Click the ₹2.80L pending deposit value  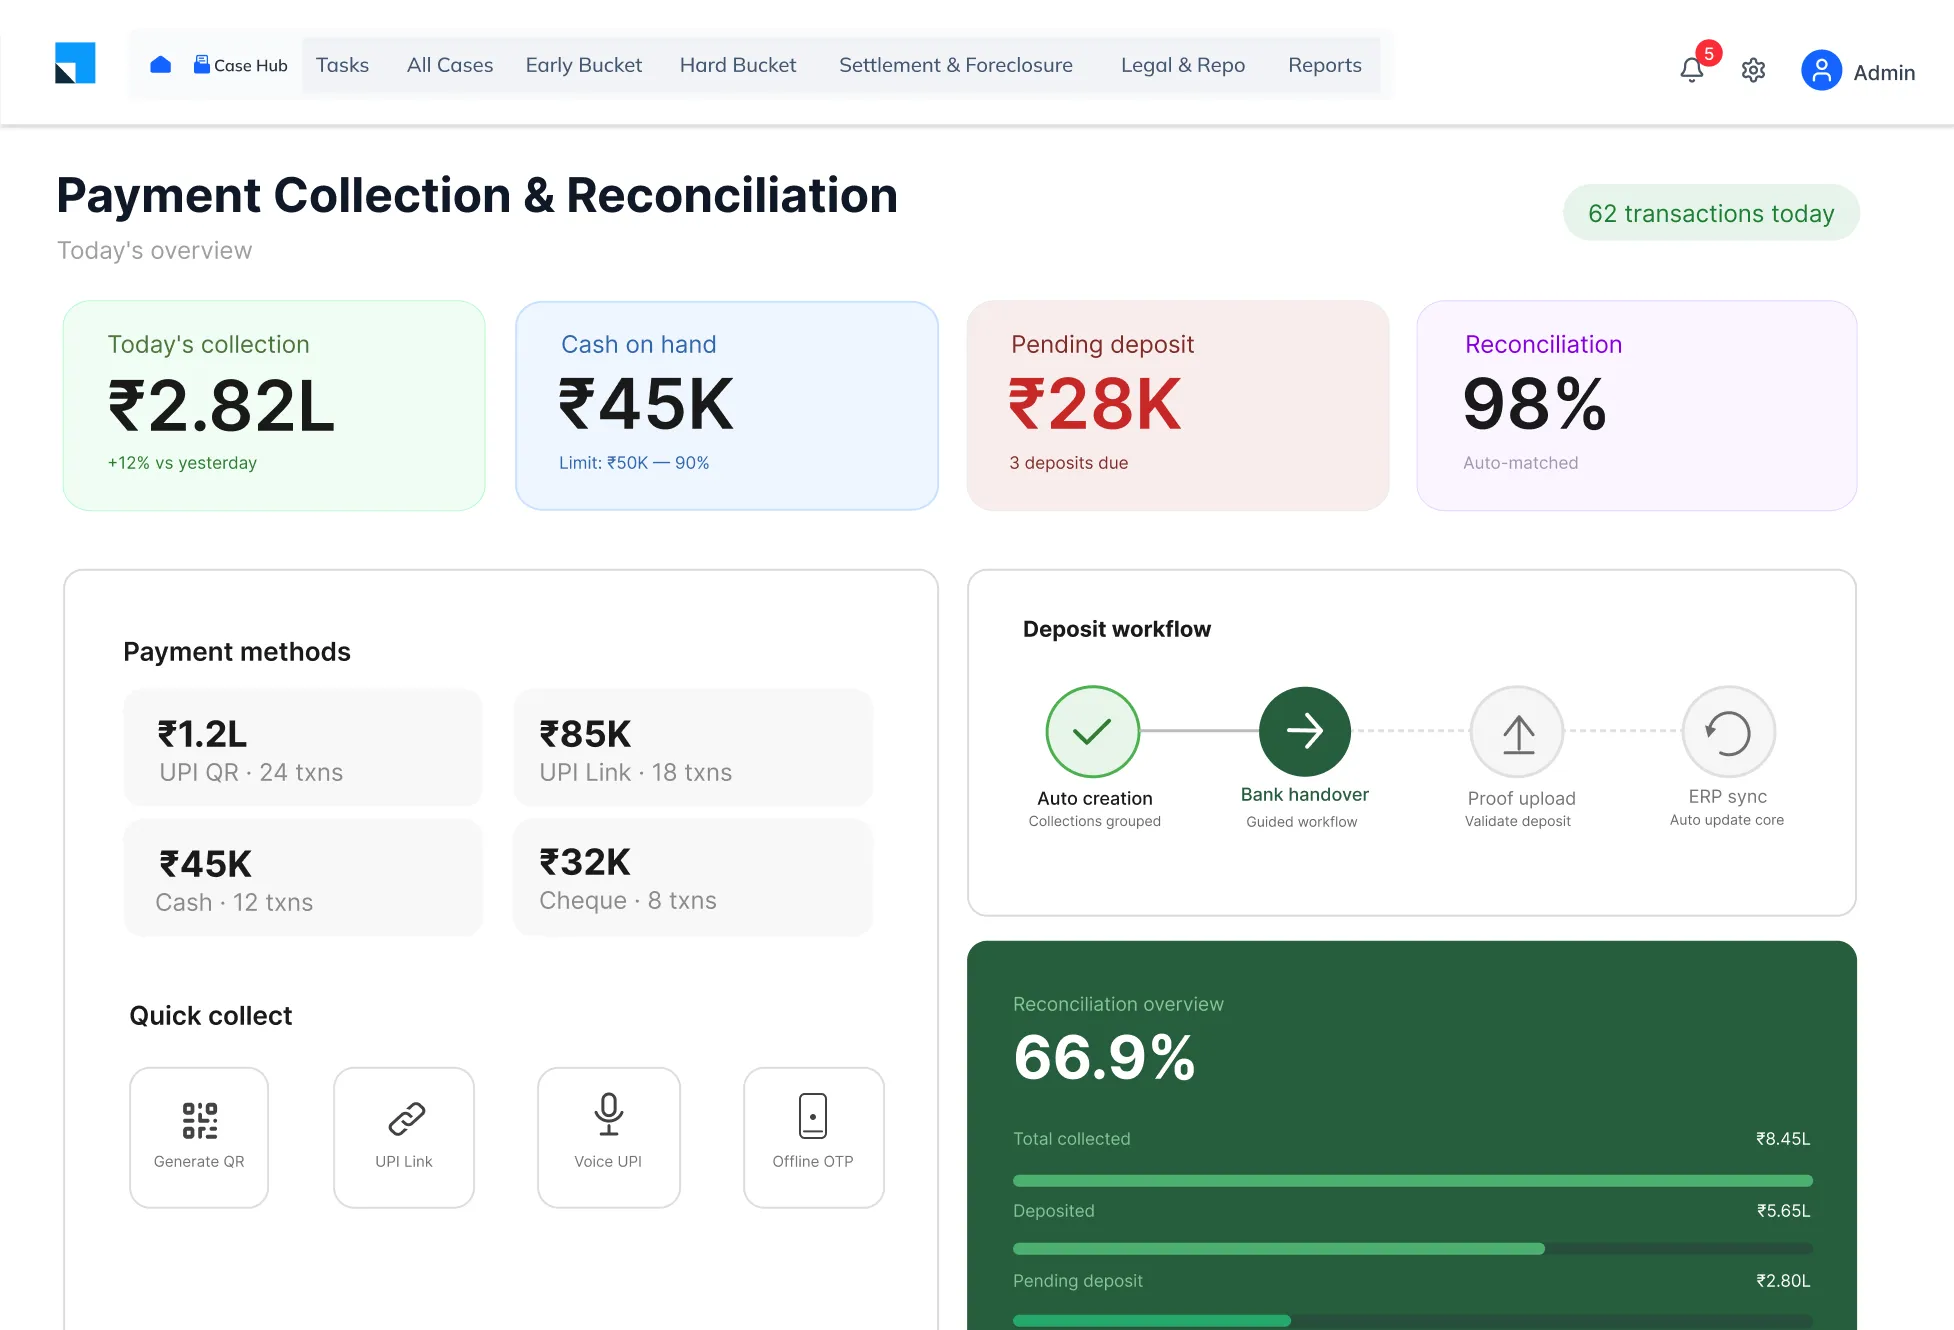click(x=1783, y=1281)
